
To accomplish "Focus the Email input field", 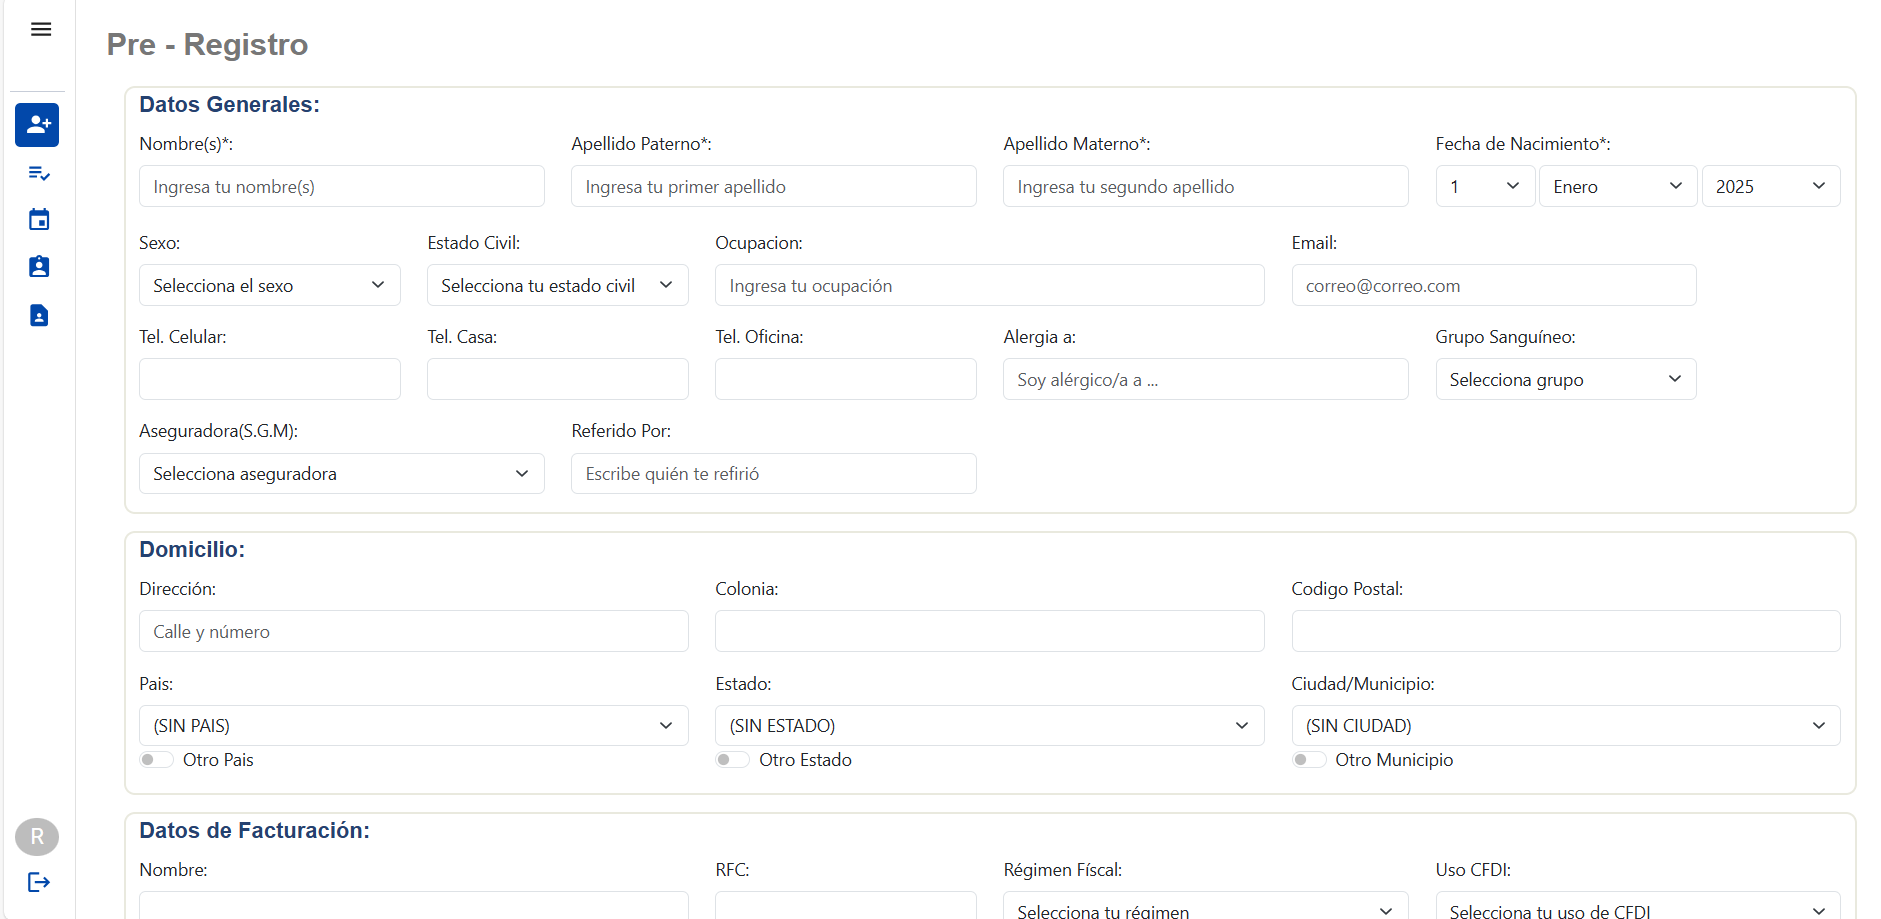I will pos(1493,286).
